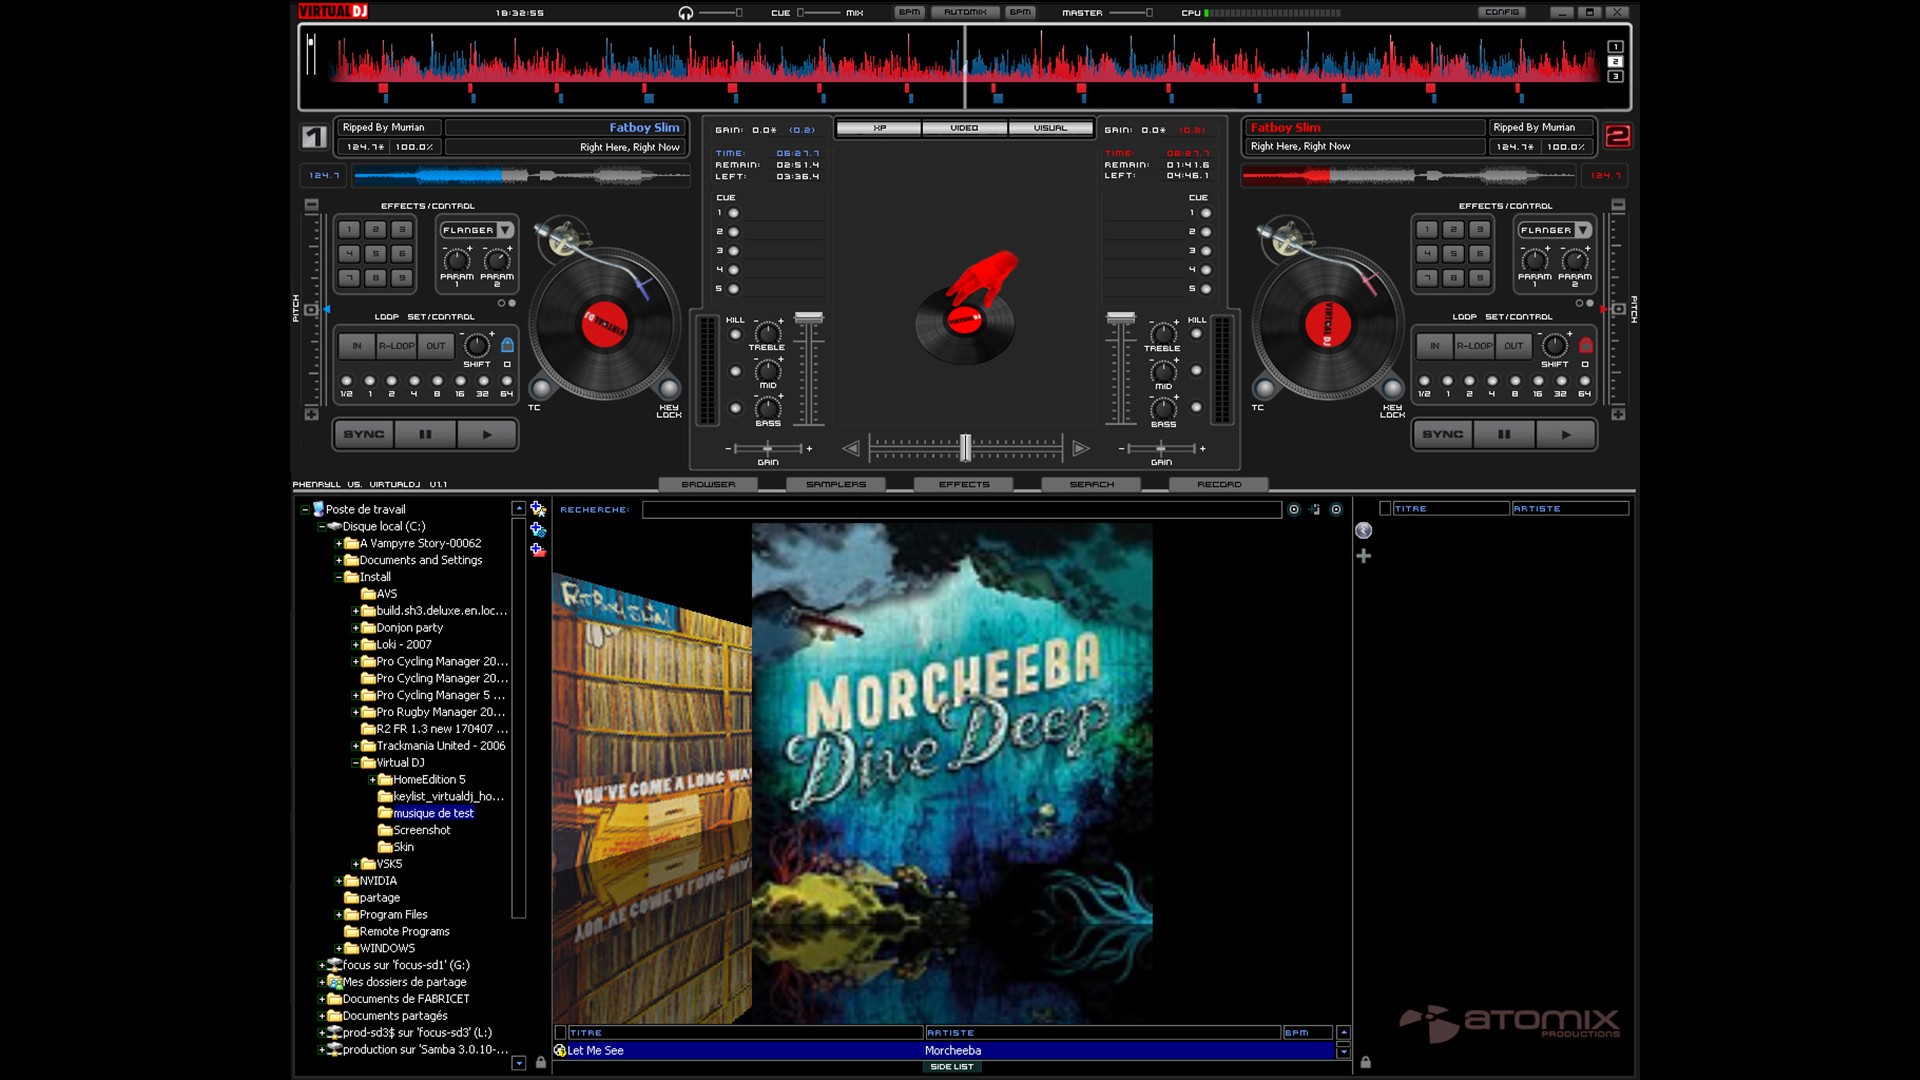Switch to the SAMPLERS tab
The height and width of the screenshot is (1080, 1920).
836,484
